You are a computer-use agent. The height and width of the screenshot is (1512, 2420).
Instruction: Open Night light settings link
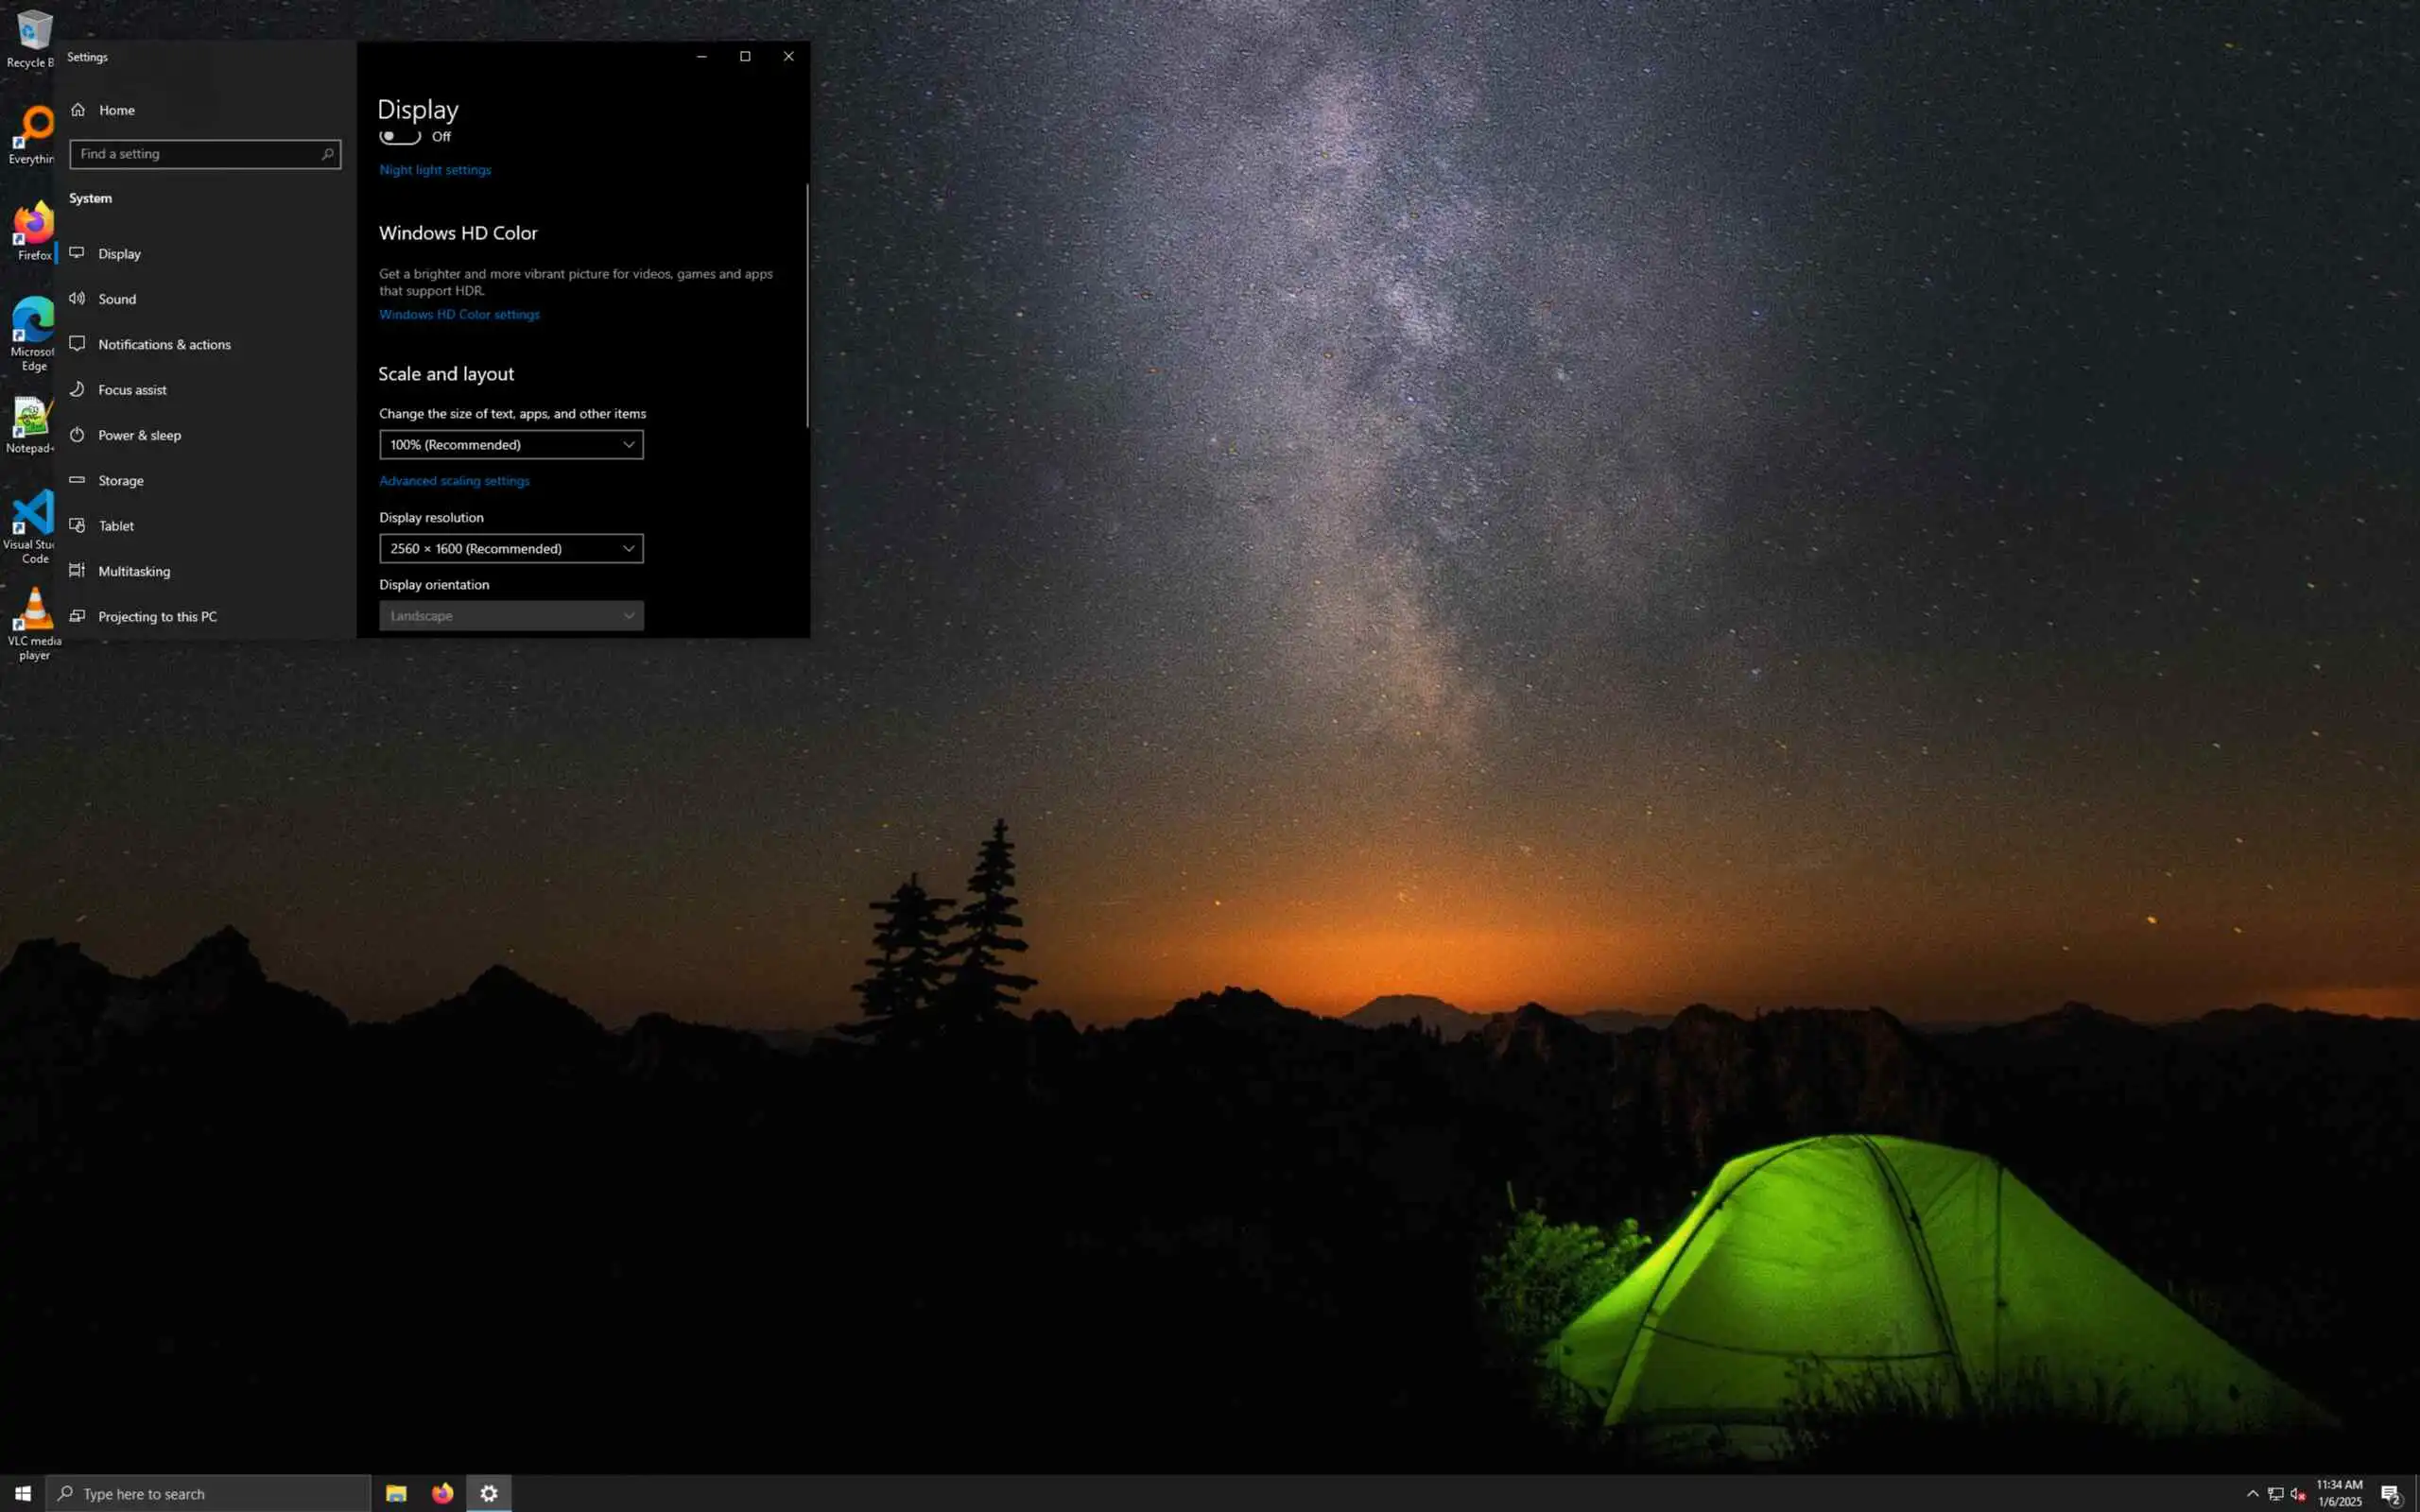coord(435,170)
